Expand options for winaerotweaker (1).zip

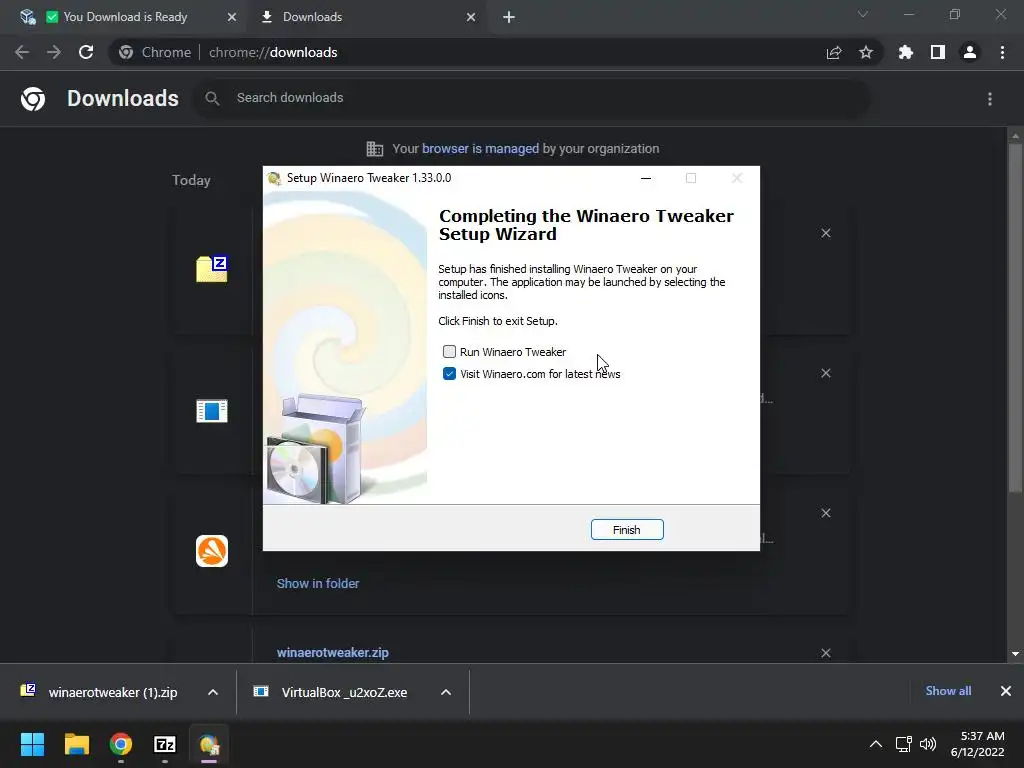click(x=213, y=692)
